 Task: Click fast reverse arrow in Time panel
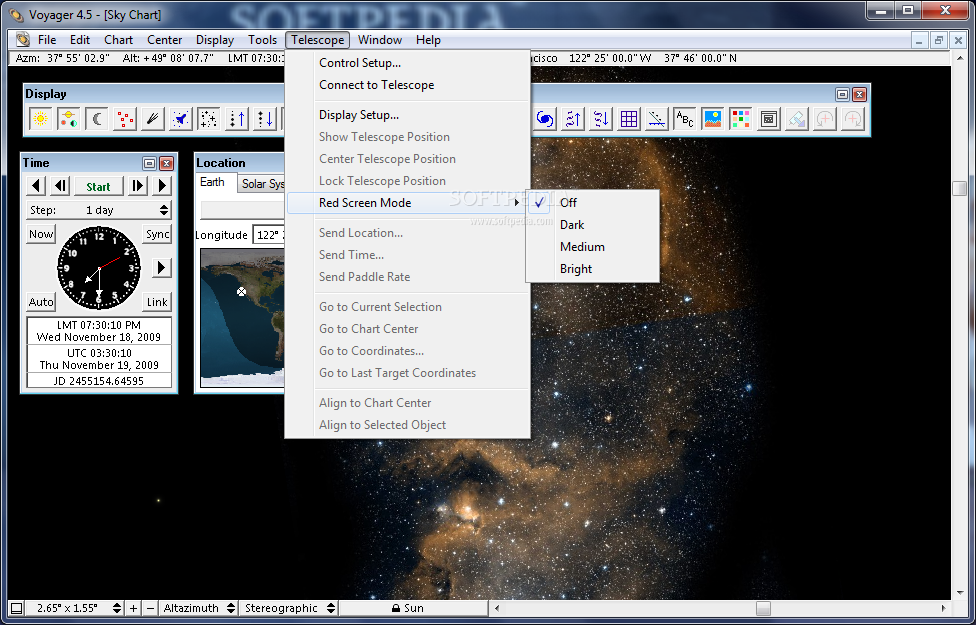click(36, 186)
